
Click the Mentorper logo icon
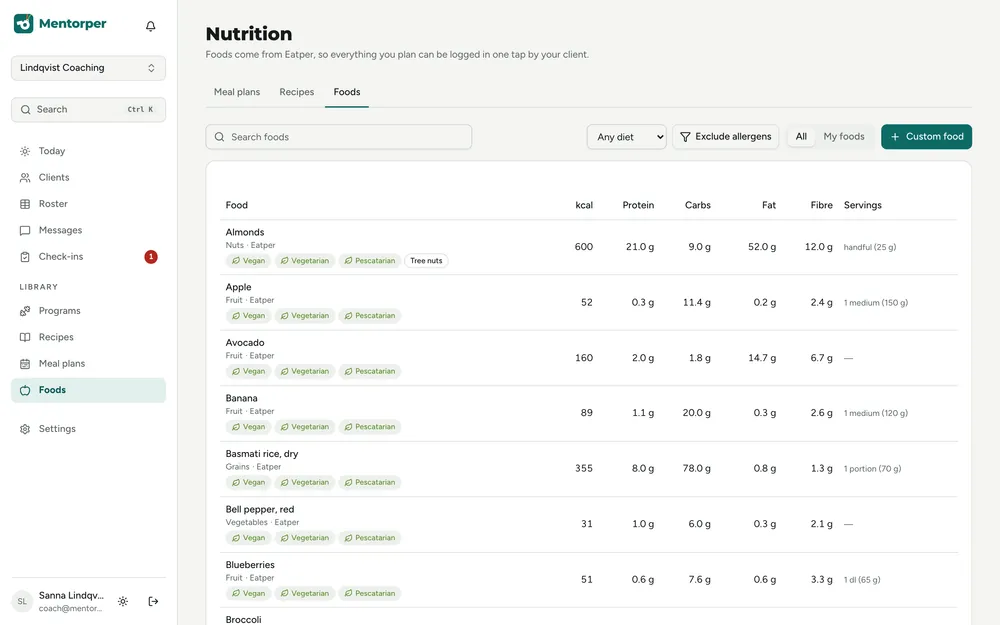coord(24,24)
